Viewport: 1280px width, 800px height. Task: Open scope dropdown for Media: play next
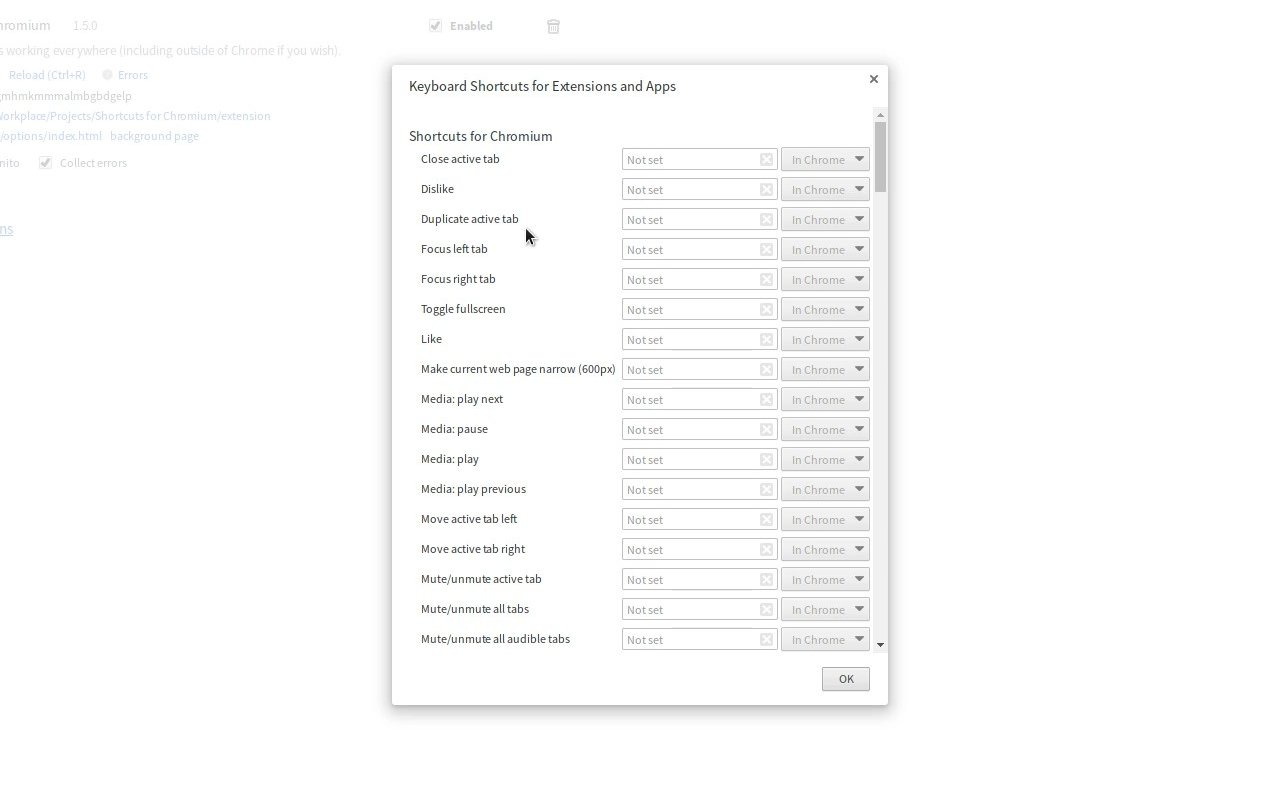point(825,400)
